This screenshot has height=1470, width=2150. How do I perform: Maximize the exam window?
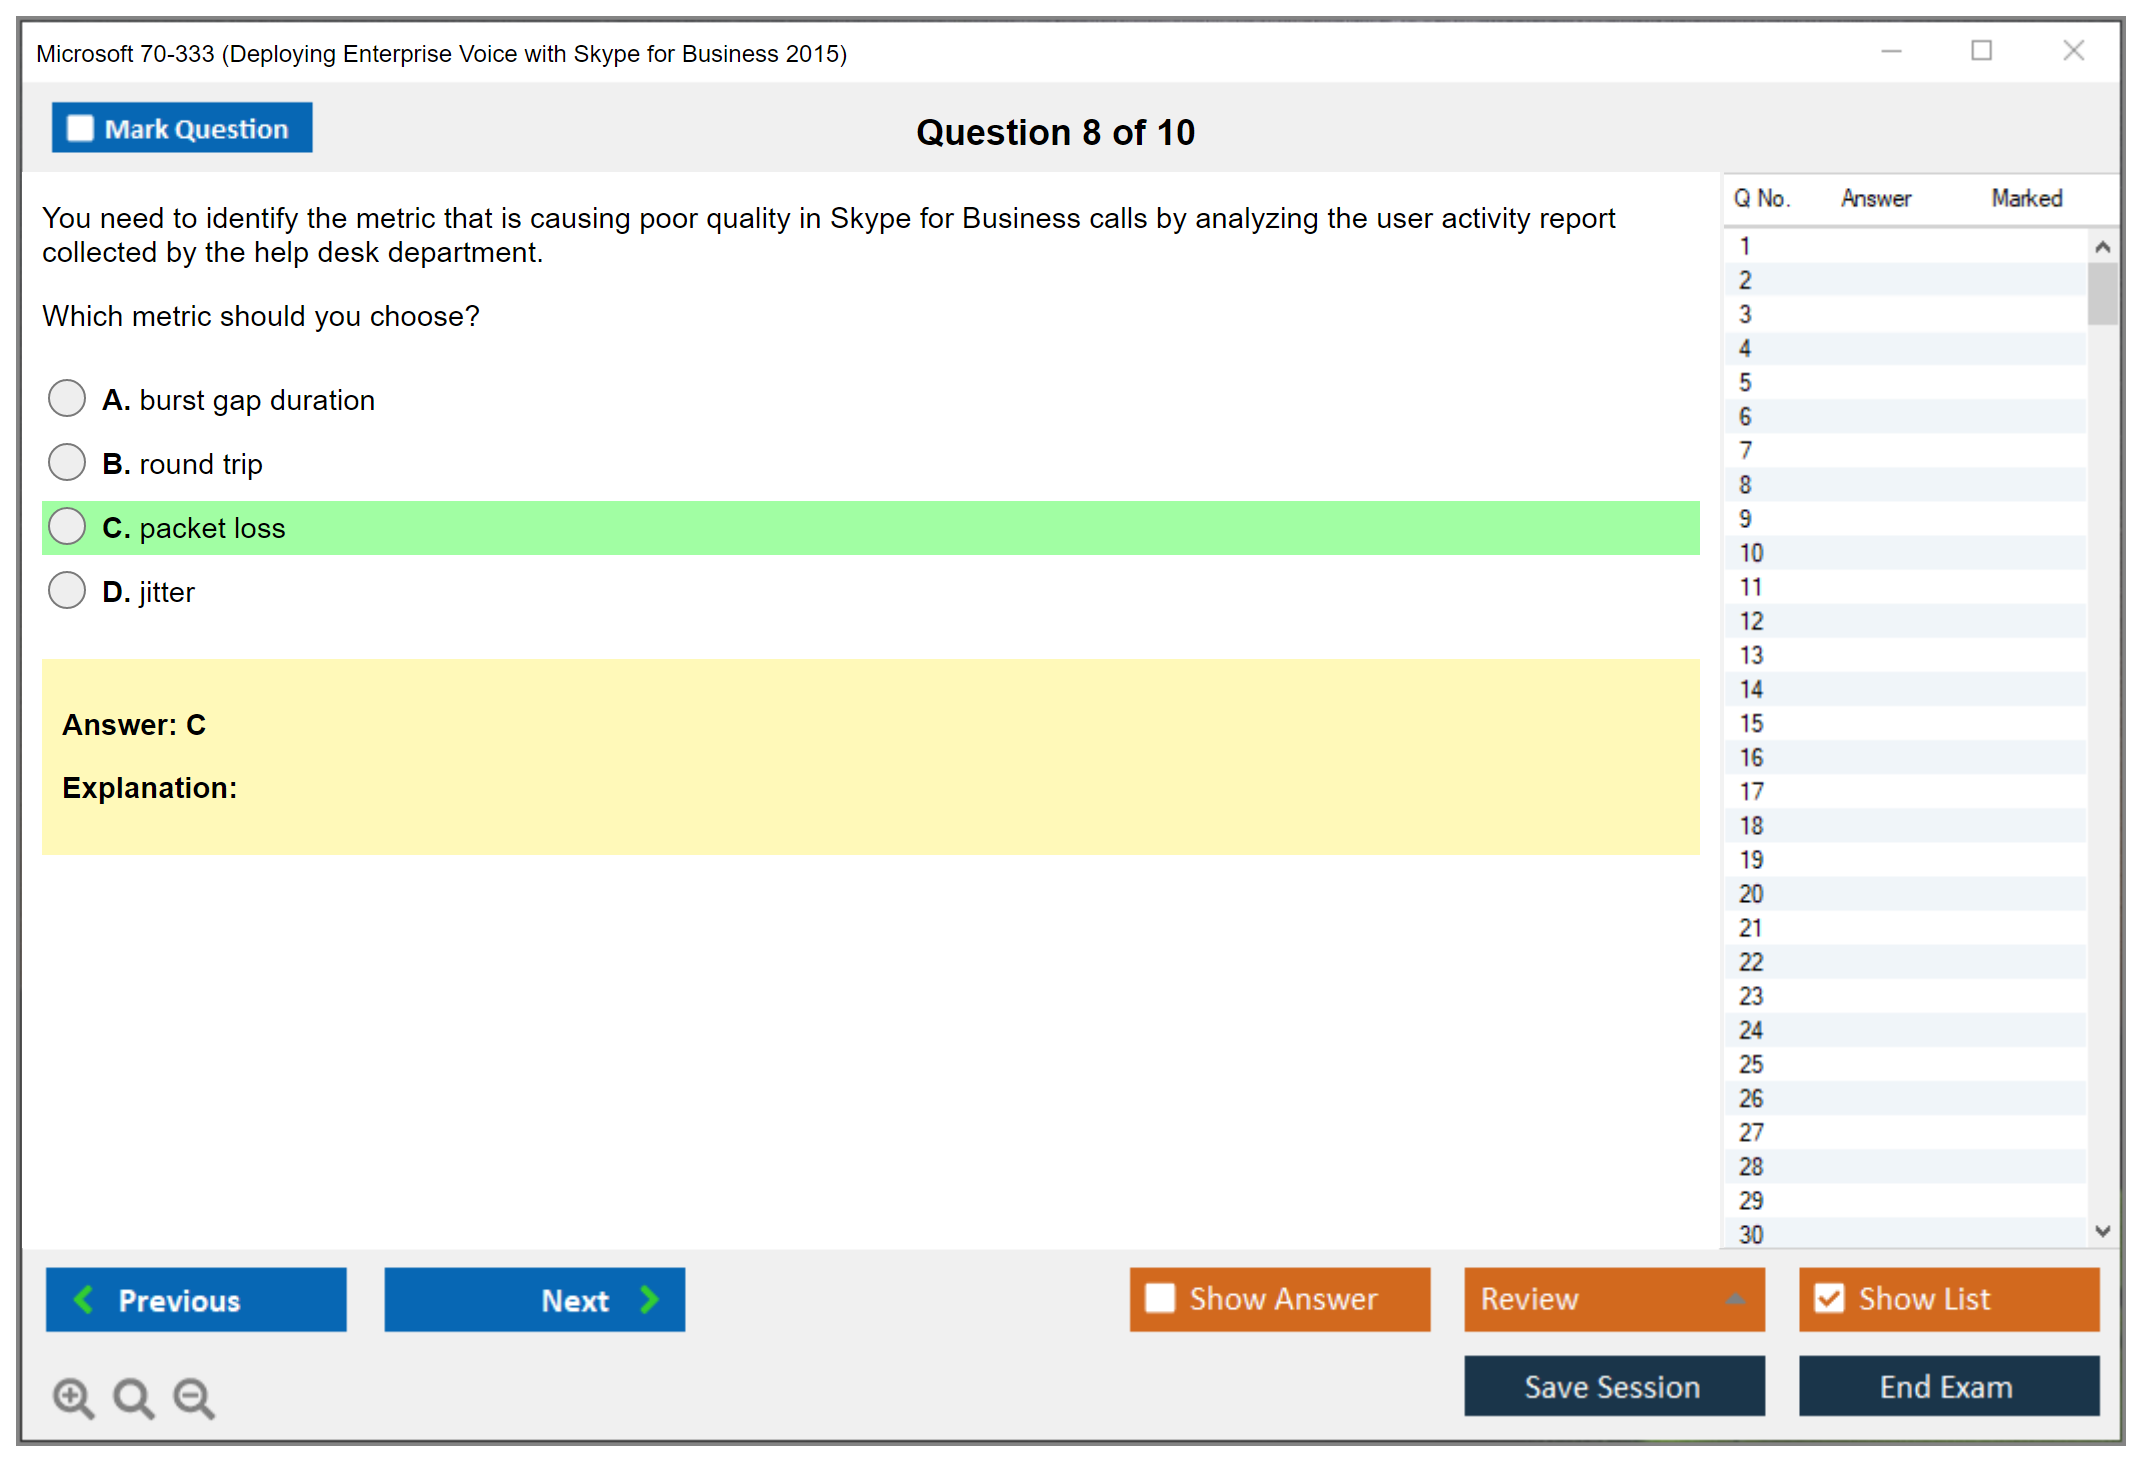click(x=1981, y=51)
